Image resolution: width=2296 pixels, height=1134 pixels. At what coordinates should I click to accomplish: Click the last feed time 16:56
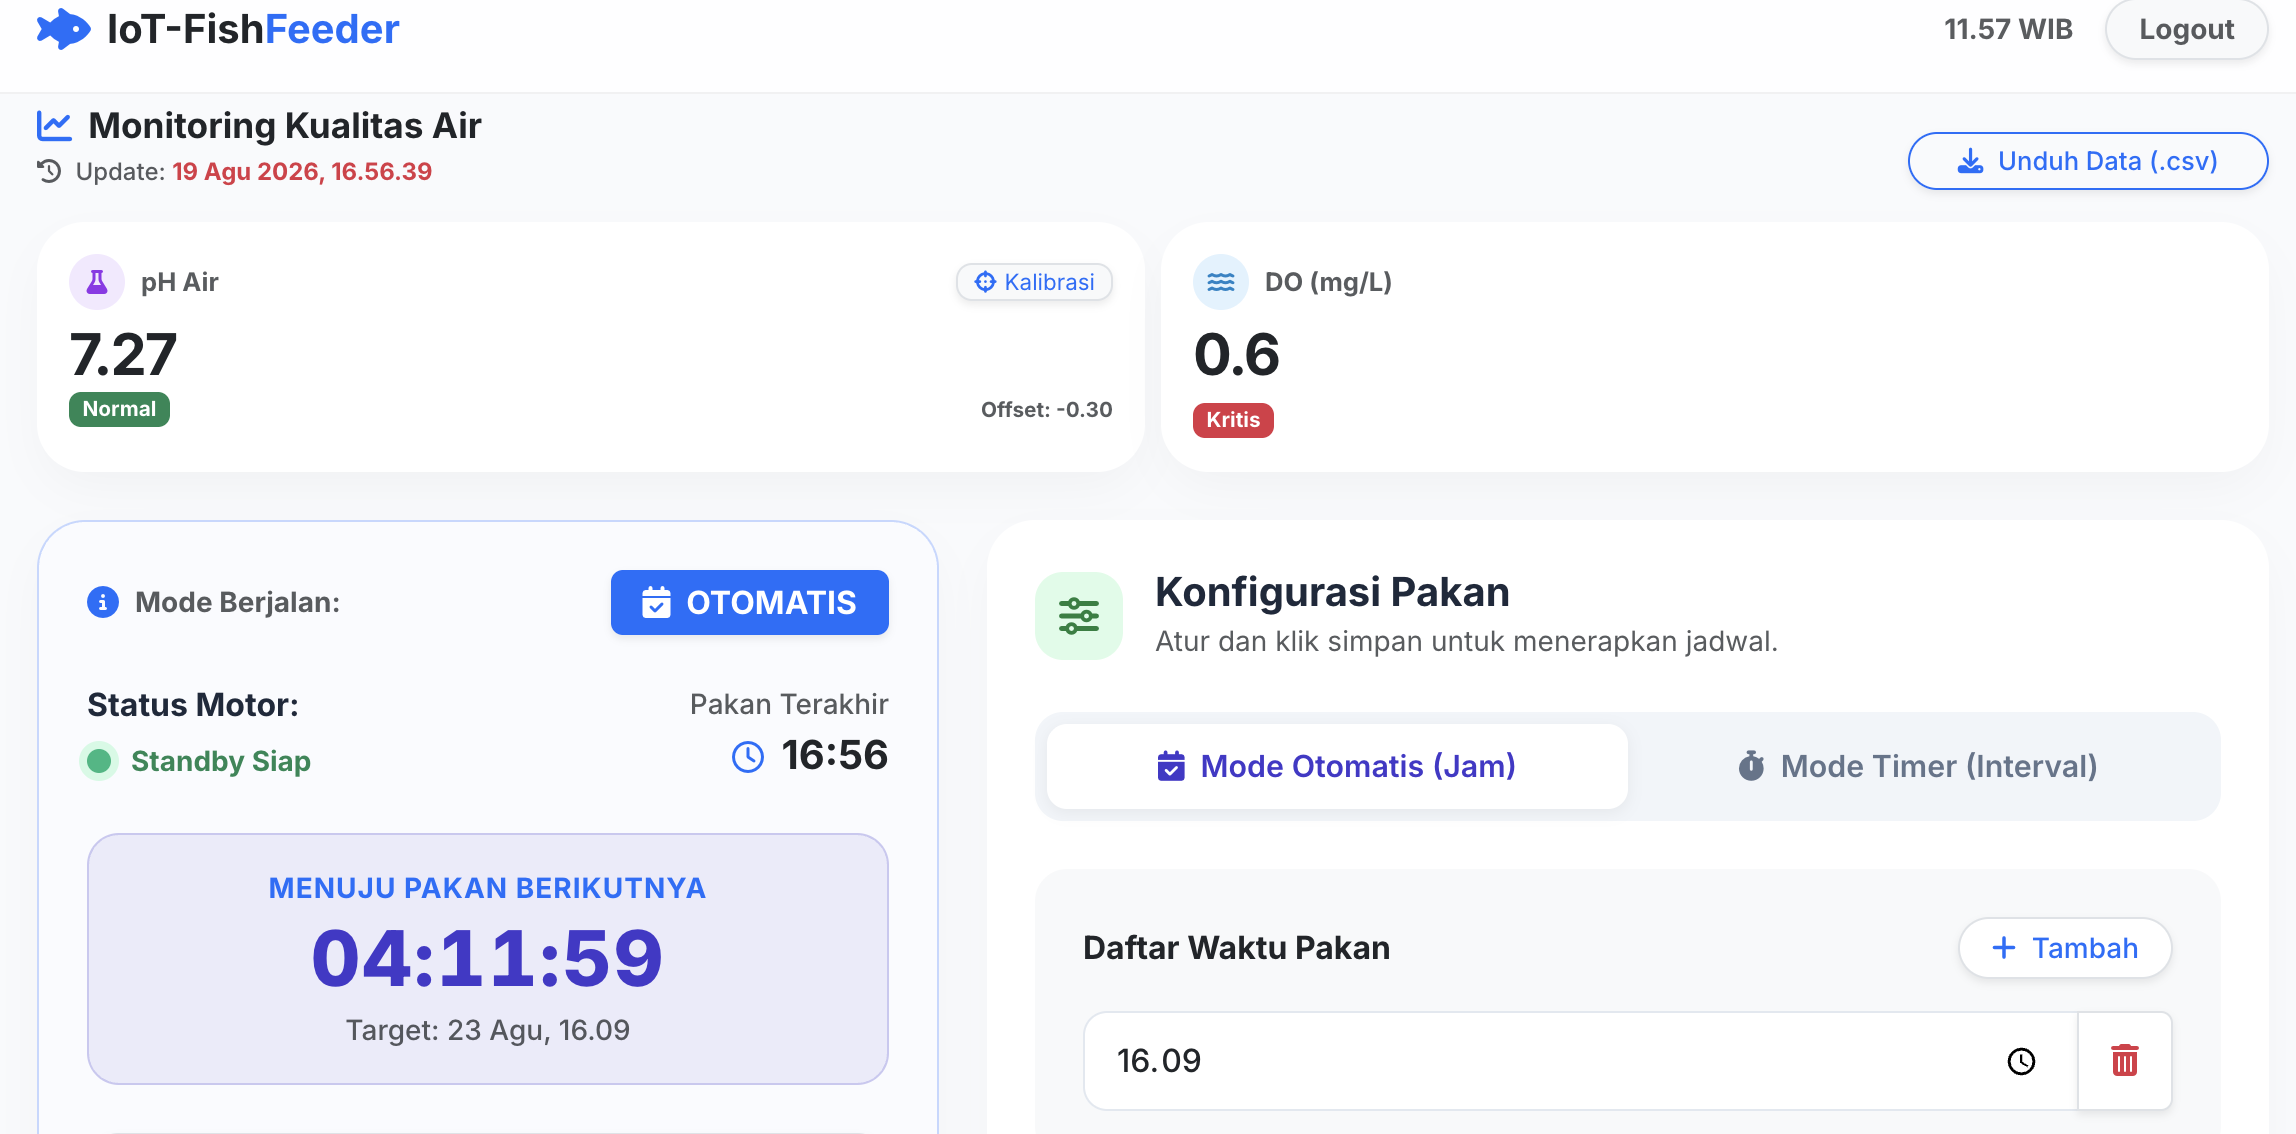[x=835, y=755]
